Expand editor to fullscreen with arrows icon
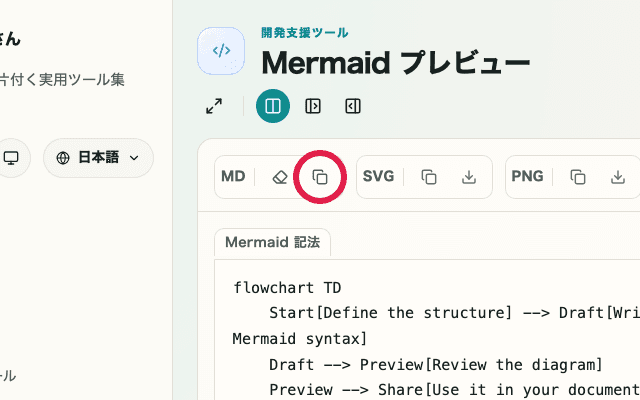The width and height of the screenshot is (640, 400). coord(214,106)
